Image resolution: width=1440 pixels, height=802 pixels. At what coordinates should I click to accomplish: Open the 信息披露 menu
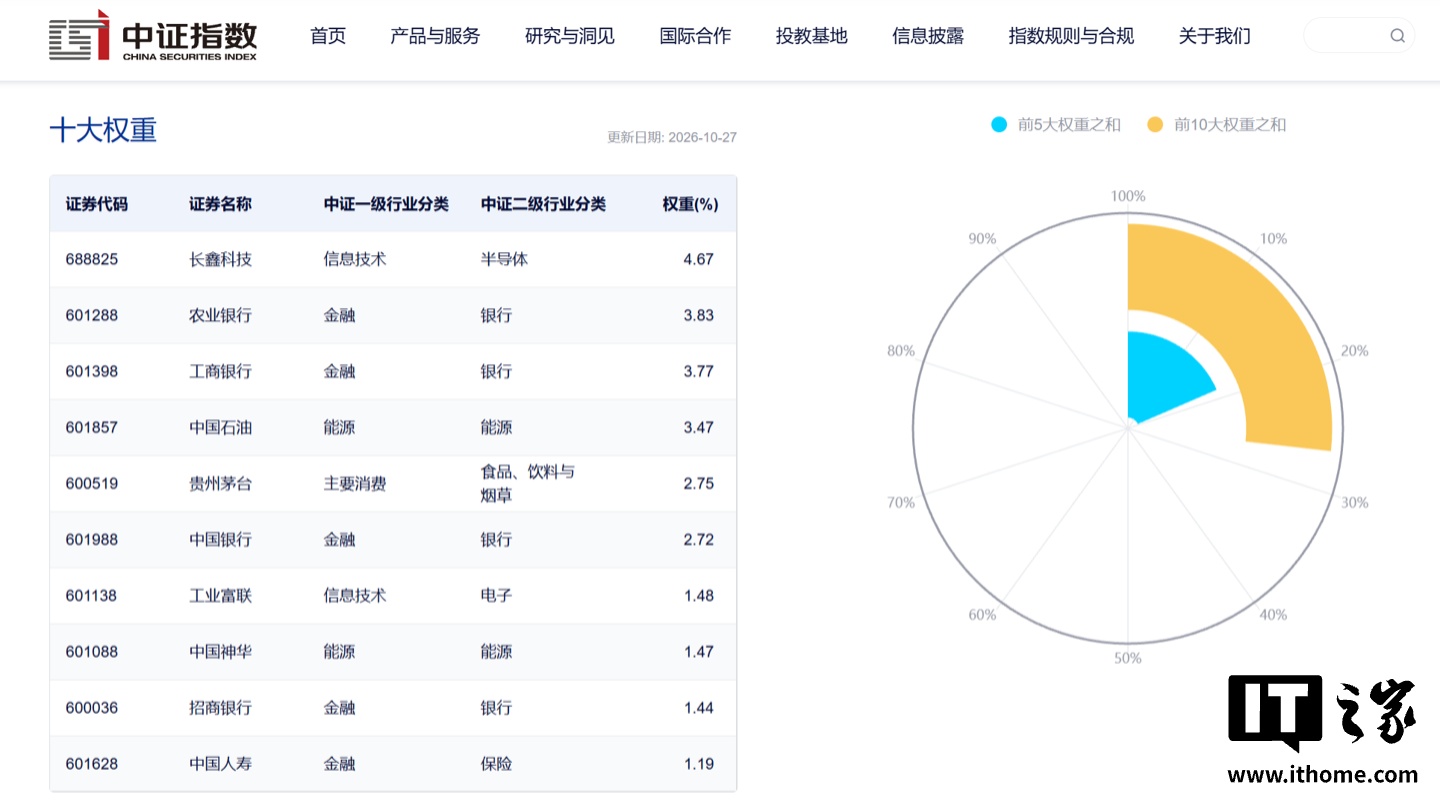[x=928, y=36]
